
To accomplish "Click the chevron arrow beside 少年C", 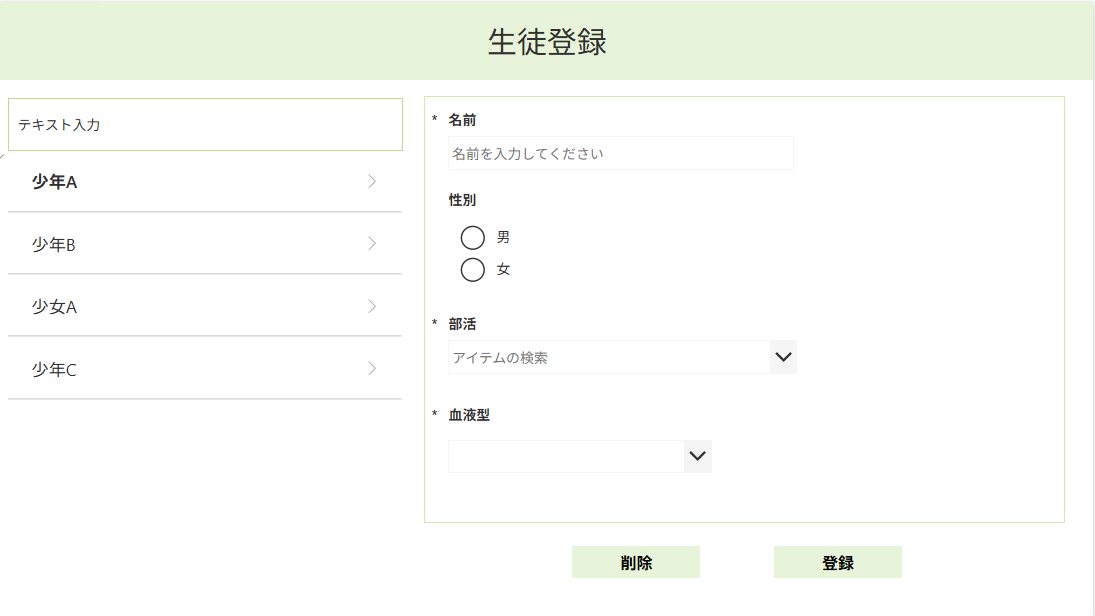I will coord(372,368).
